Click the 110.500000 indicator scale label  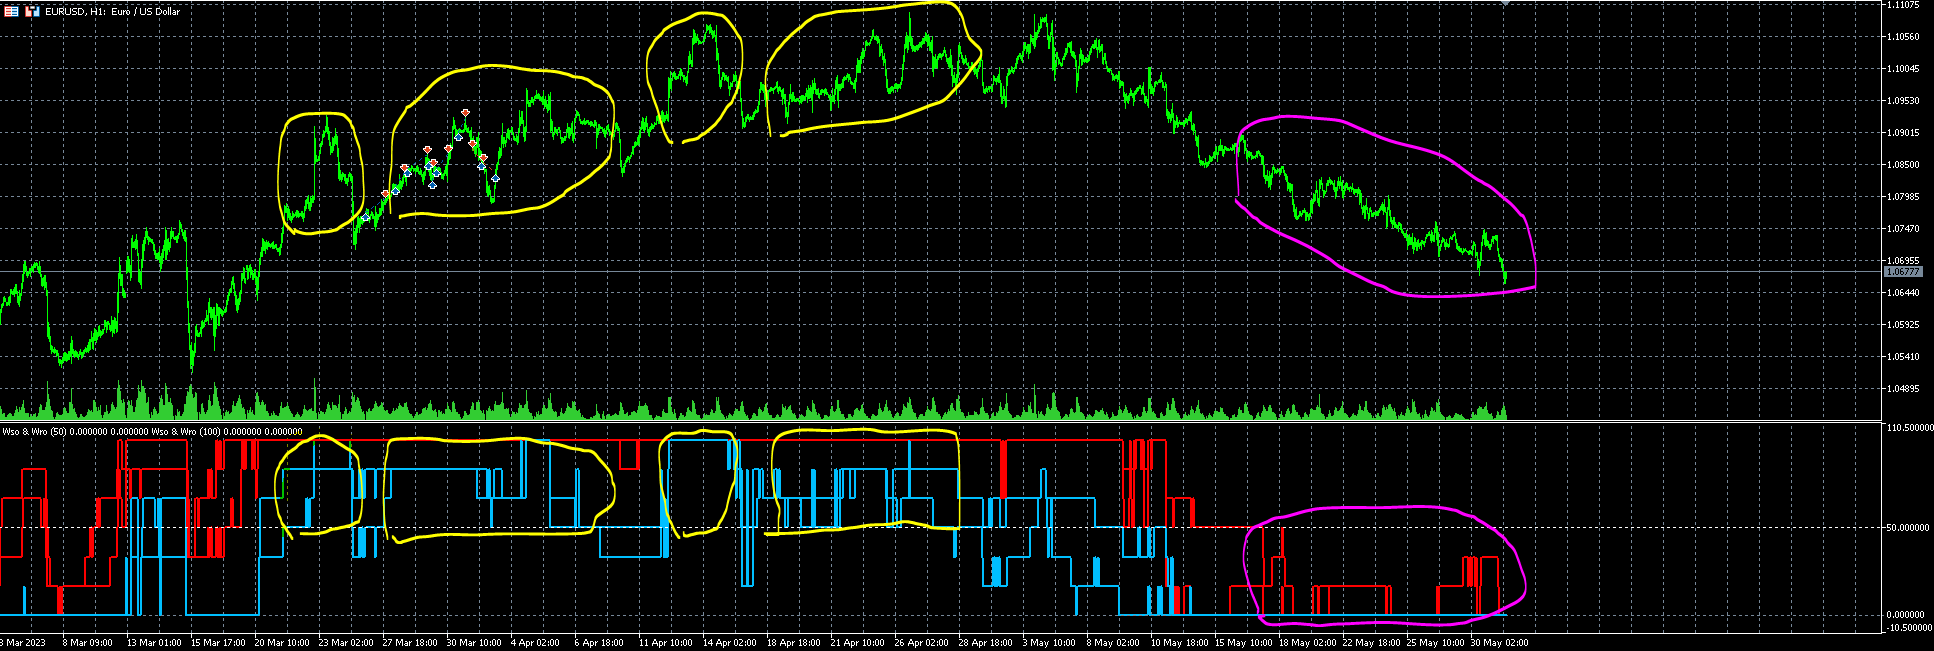(1909, 428)
